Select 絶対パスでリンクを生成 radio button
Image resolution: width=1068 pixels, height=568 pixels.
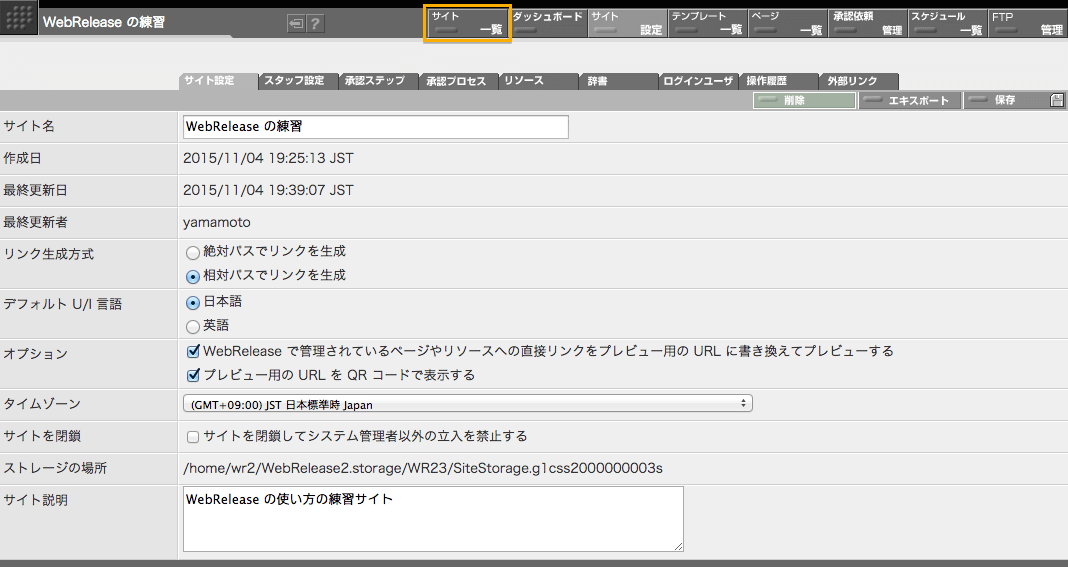[193, 253]
